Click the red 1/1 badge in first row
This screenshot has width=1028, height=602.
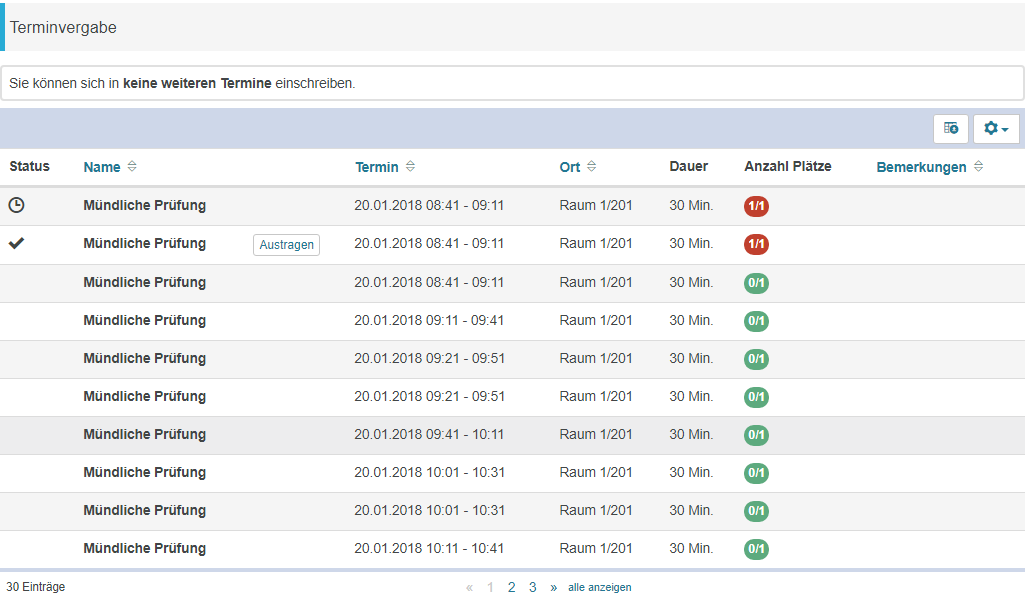pos(756,206)
